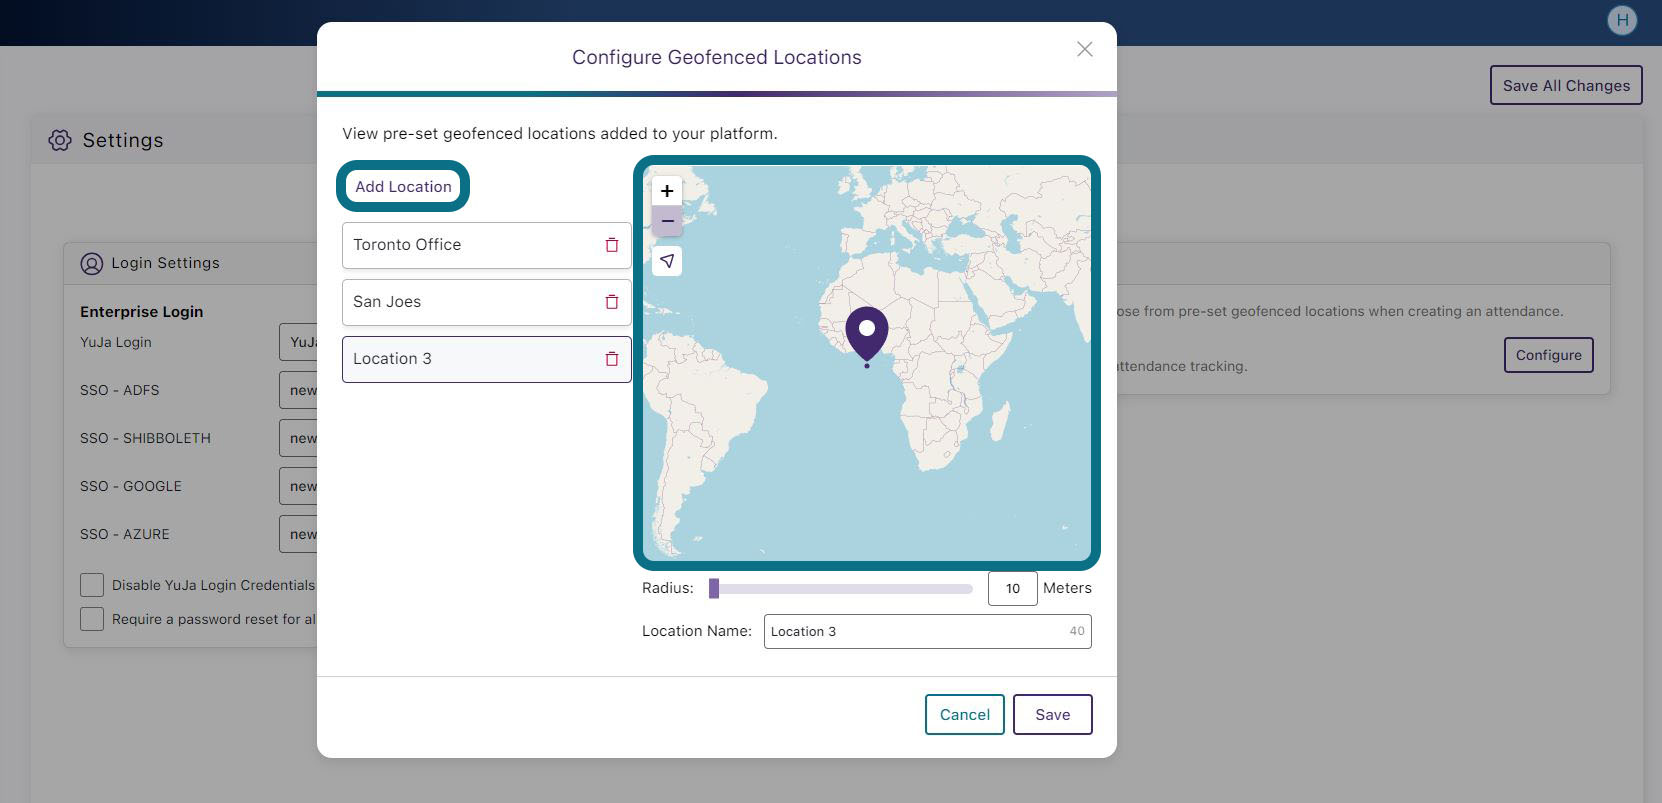
Task: Click the locate-me arrow on map
Action: 667,261
